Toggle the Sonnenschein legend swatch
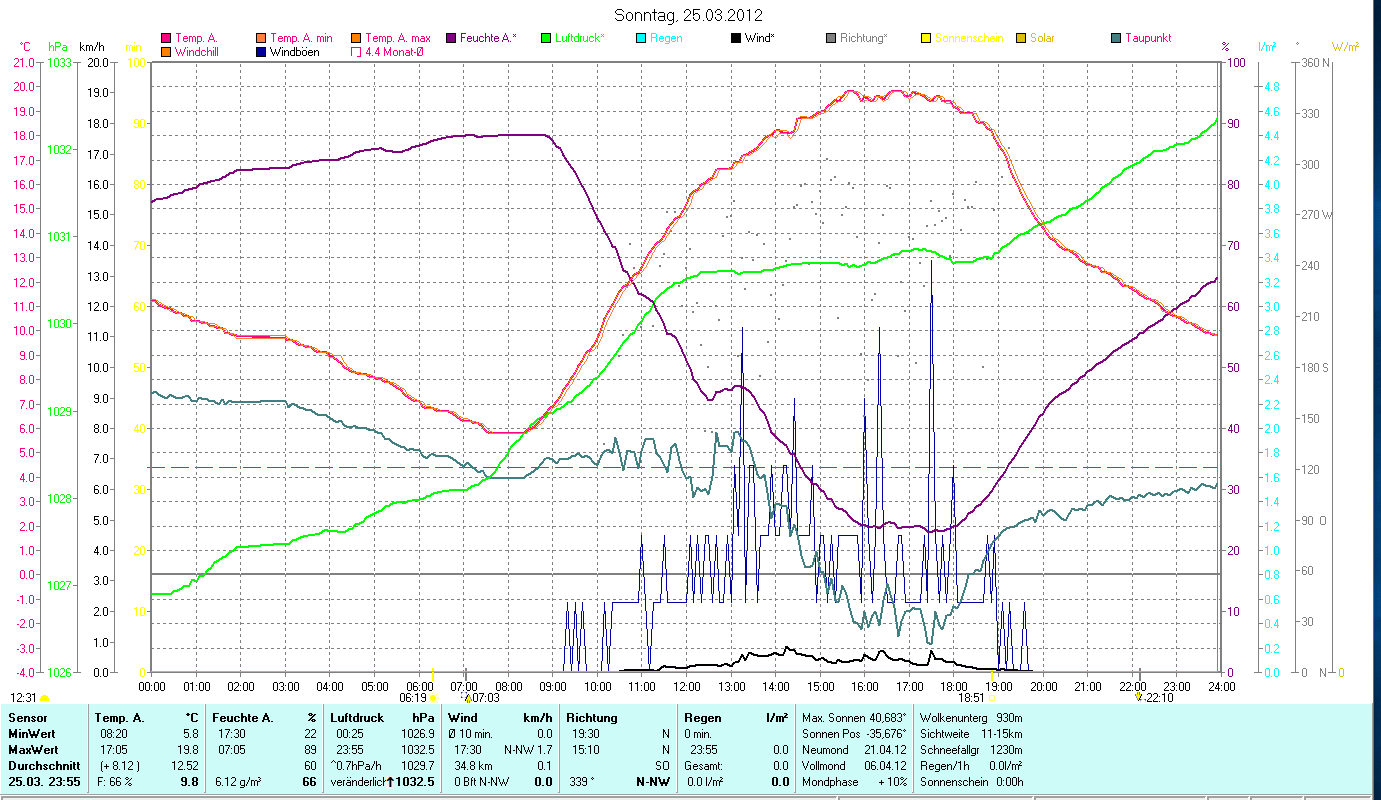 [x=926, y=38]
